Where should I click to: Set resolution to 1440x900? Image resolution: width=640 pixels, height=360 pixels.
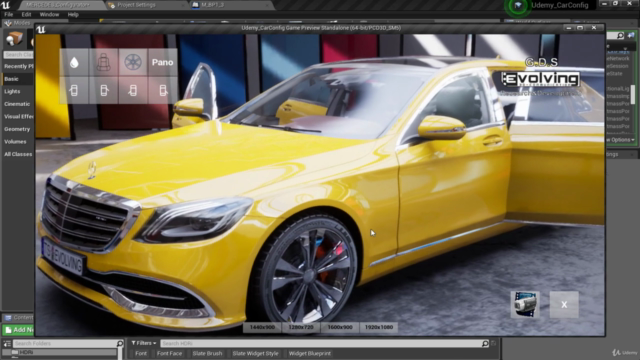(262, 327)
